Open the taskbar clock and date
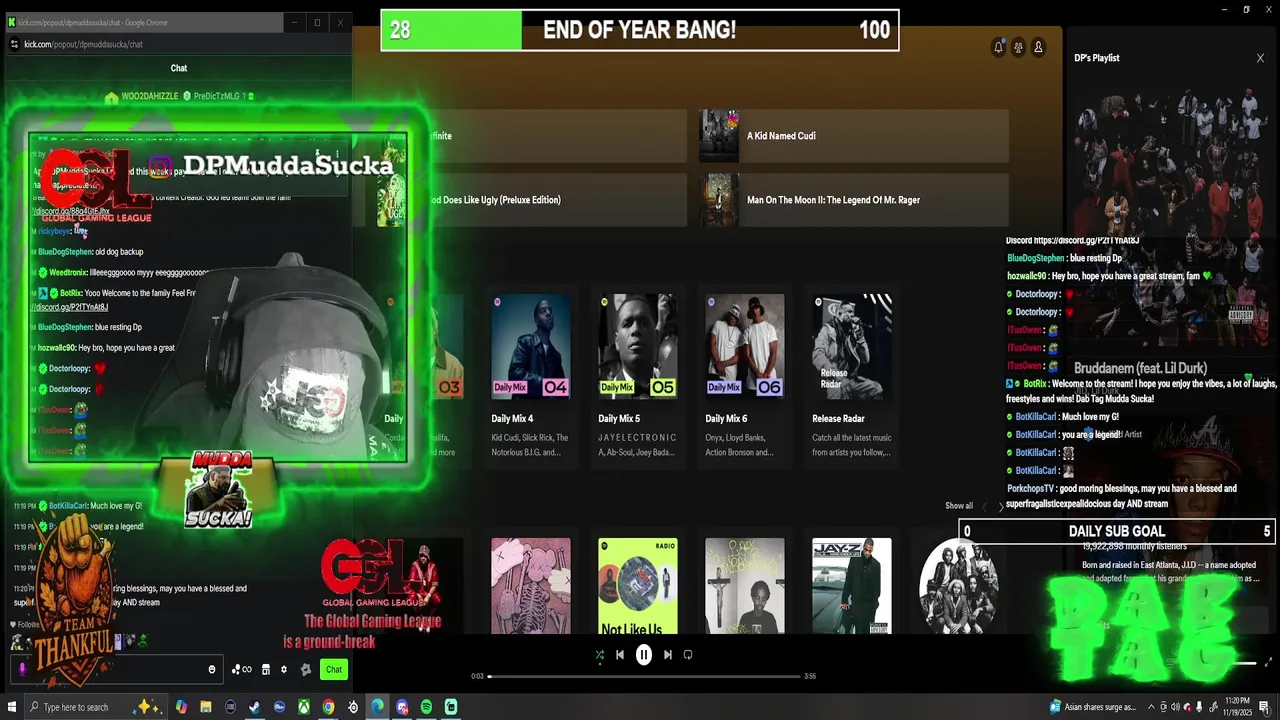 click(1237, 707)
